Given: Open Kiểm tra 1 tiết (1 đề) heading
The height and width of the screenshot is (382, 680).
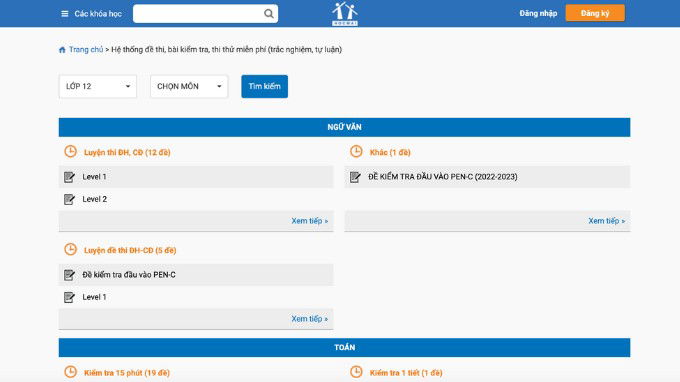Looking at the screenshot, I should pyautogui.click(x=406, y=372).
